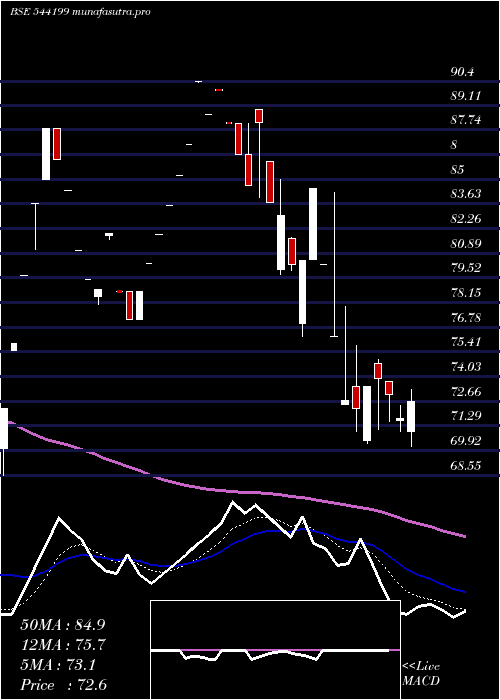Select the 74.03 price axis label

pyautogui.click(x=466, y=367)
